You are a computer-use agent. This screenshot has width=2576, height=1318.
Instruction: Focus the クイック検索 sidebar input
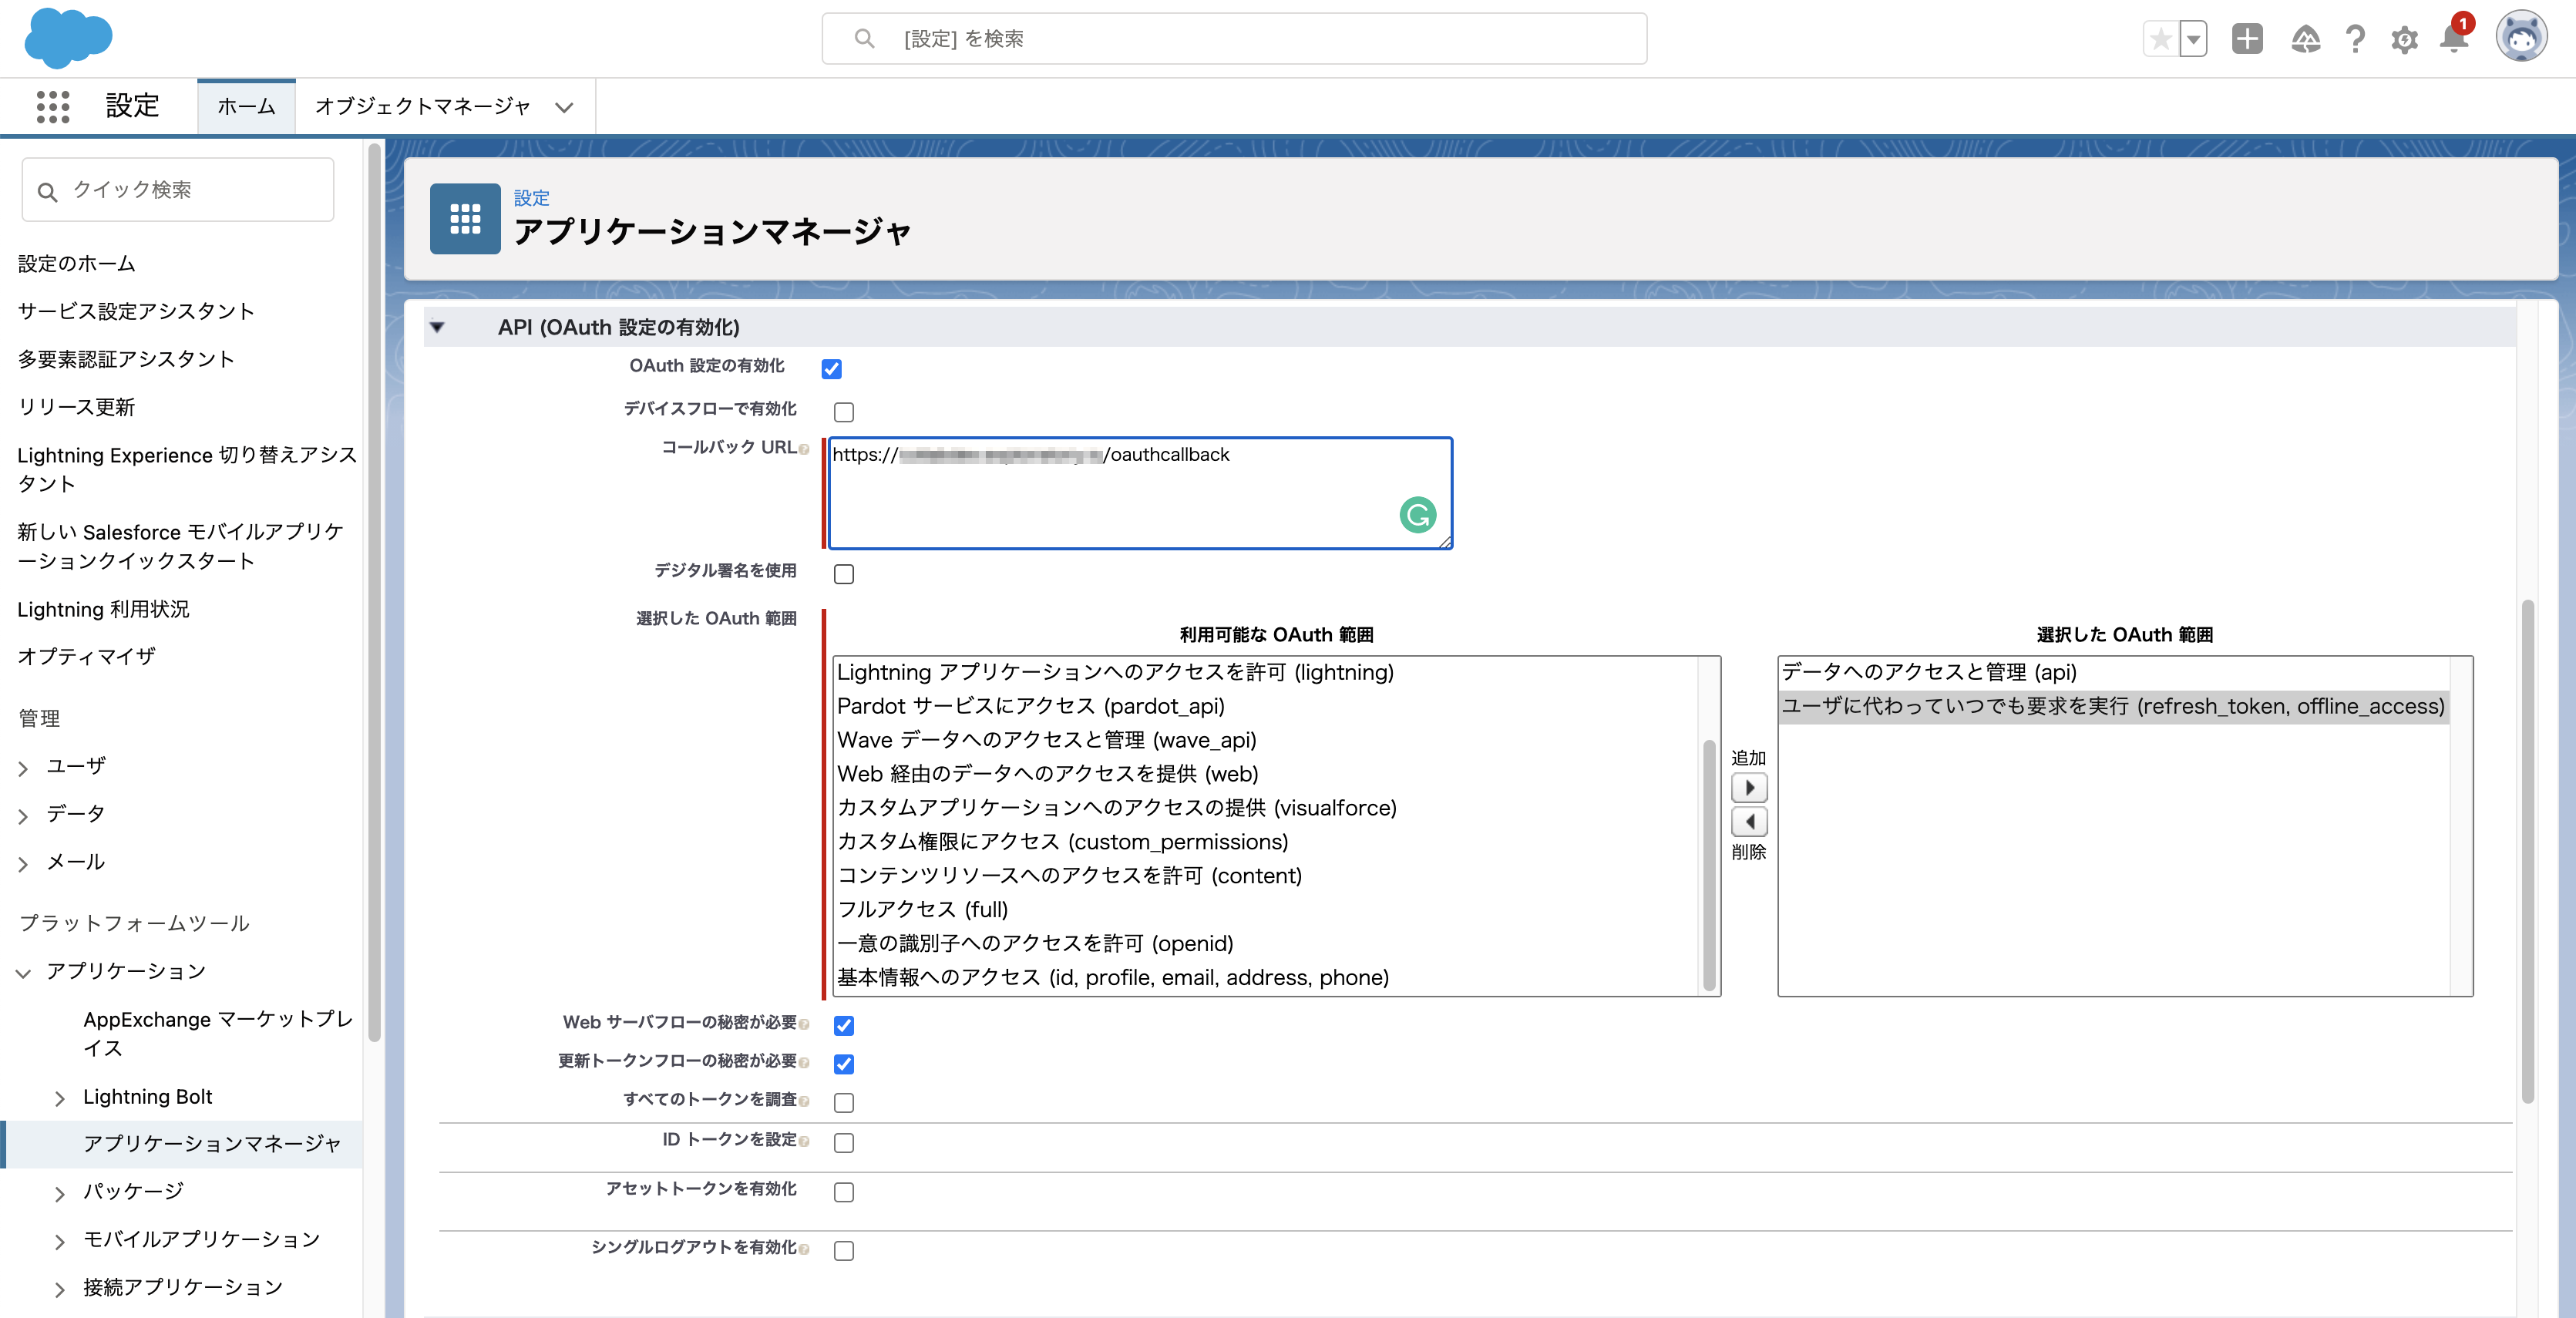tap(178, 190)
